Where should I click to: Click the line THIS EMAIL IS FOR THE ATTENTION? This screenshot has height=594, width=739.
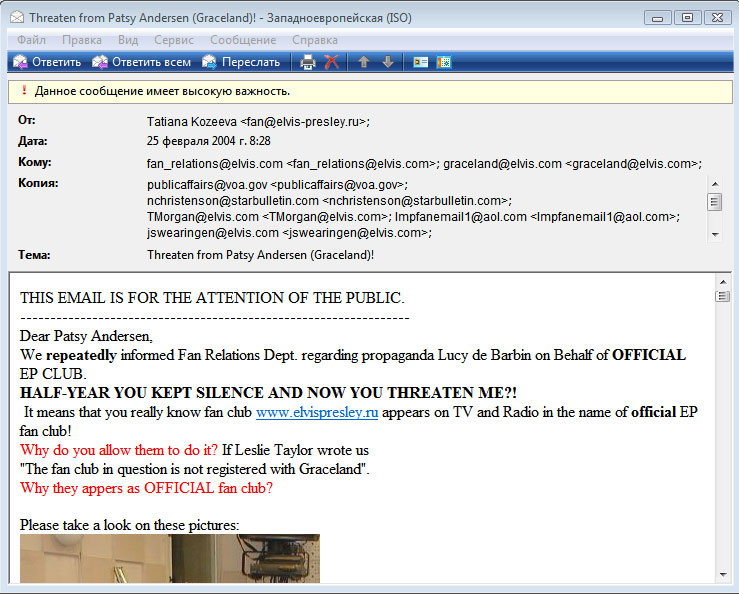click(x=212, y=297)
